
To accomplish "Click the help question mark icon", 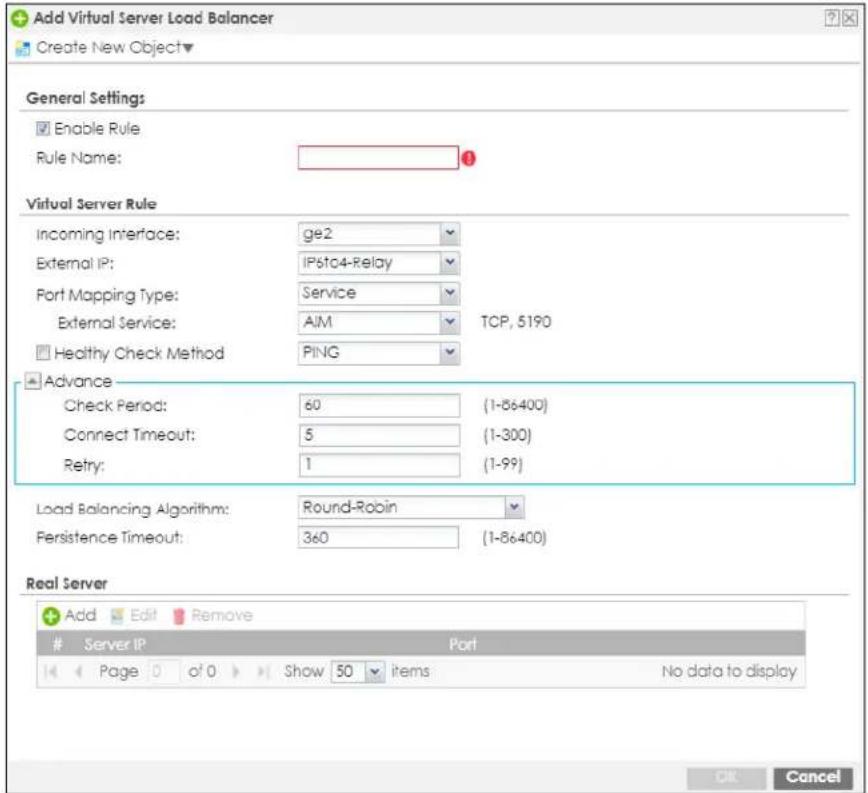I will pos(831,18).
